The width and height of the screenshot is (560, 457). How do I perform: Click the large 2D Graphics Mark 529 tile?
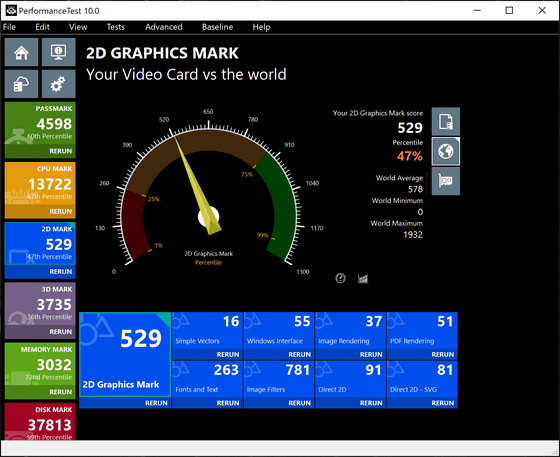tap(125, 354)
